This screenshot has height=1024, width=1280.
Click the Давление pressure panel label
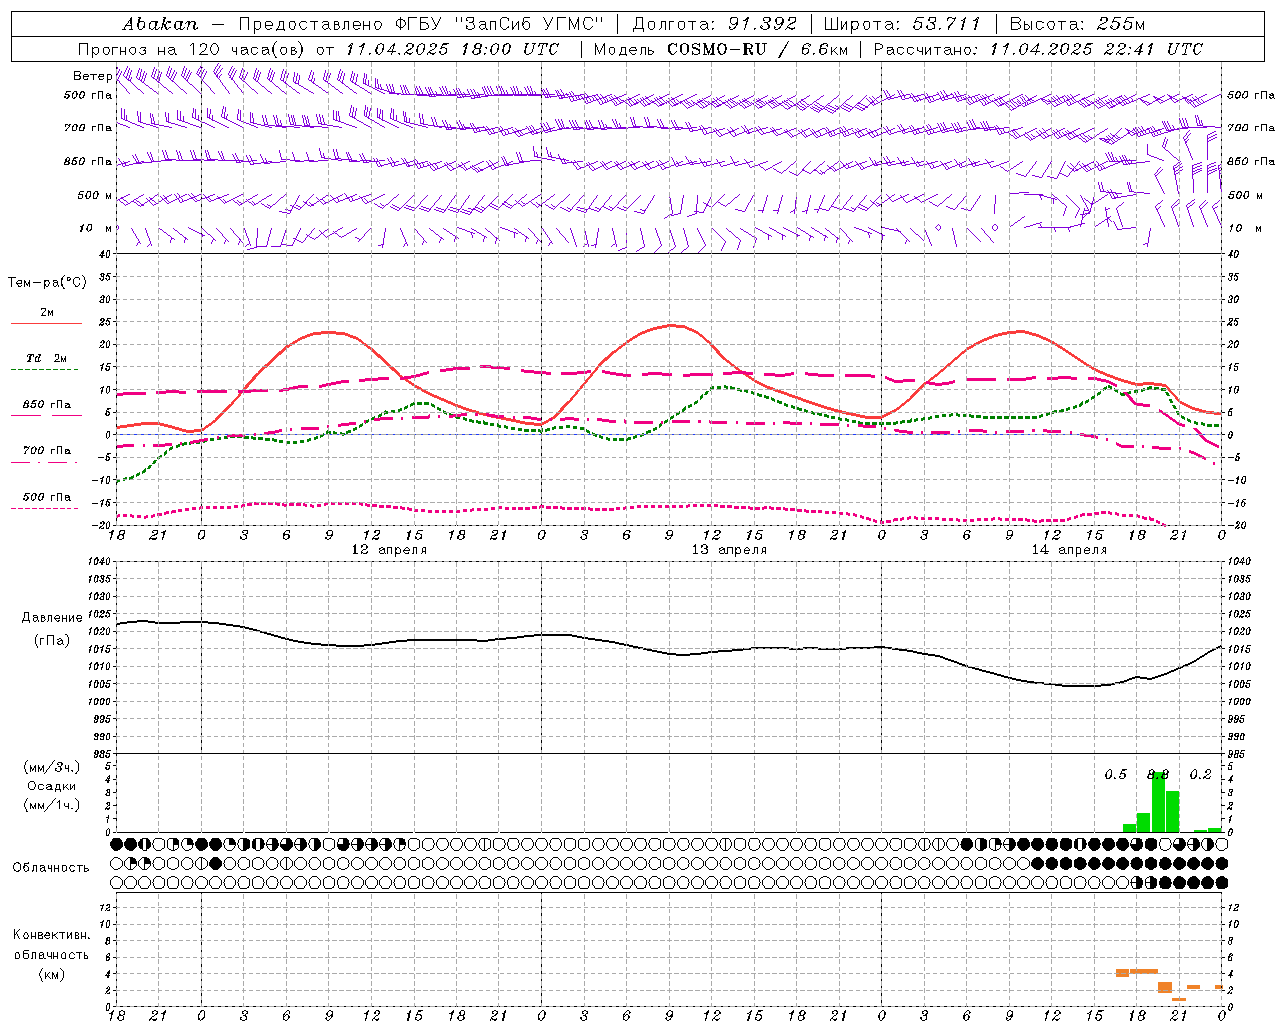(x=52, y=618)
